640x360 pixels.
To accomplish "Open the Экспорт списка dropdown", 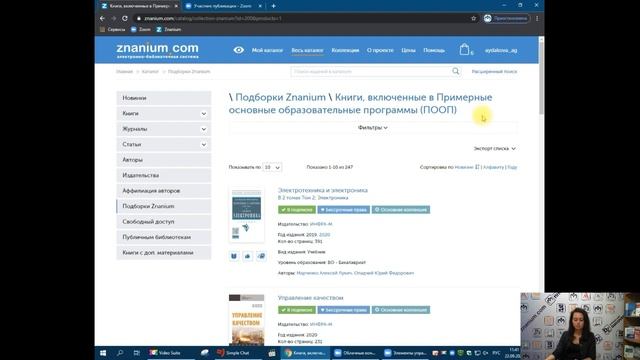I will [494, 149].
